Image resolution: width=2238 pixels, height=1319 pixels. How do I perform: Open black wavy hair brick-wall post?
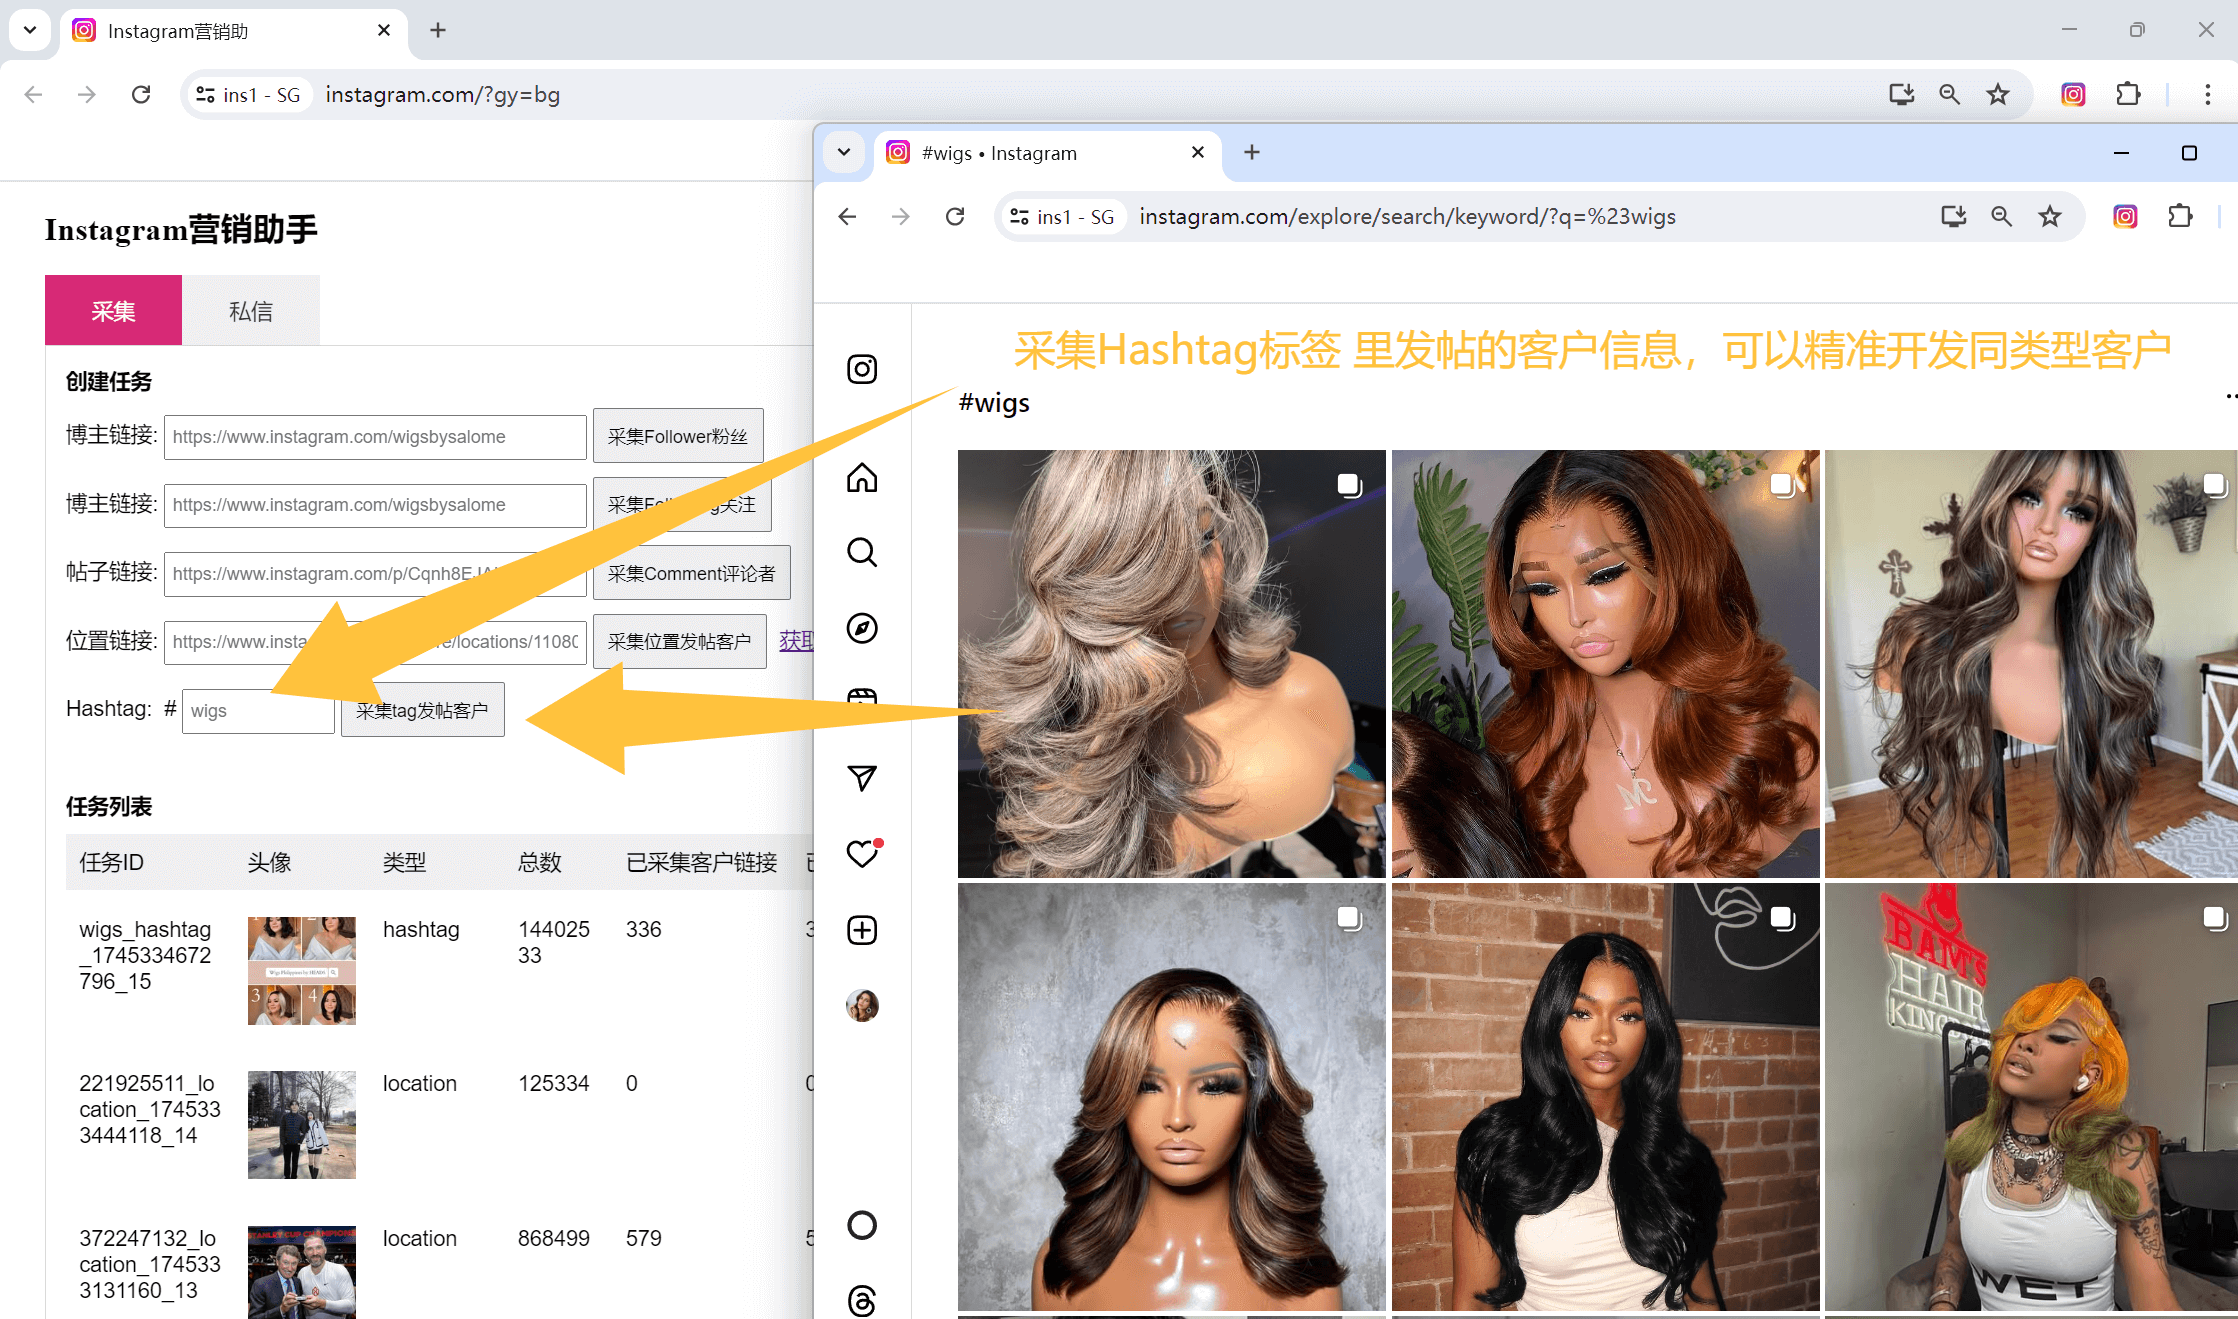point(1605,1097)
